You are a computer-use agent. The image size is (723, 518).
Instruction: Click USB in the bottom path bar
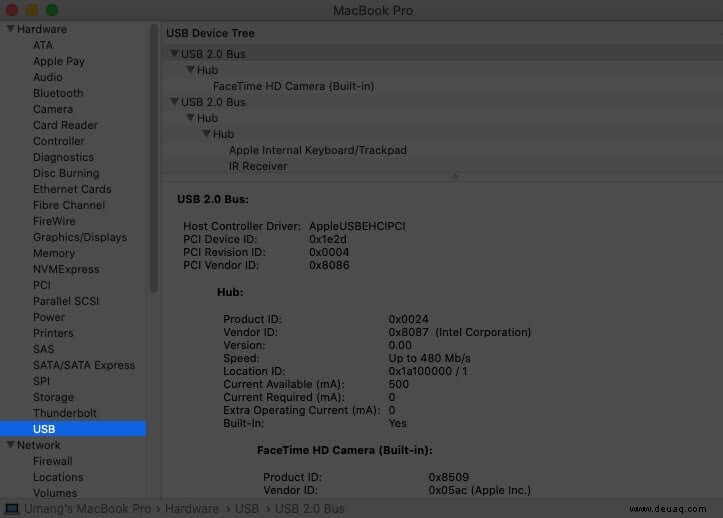[247, 508]
